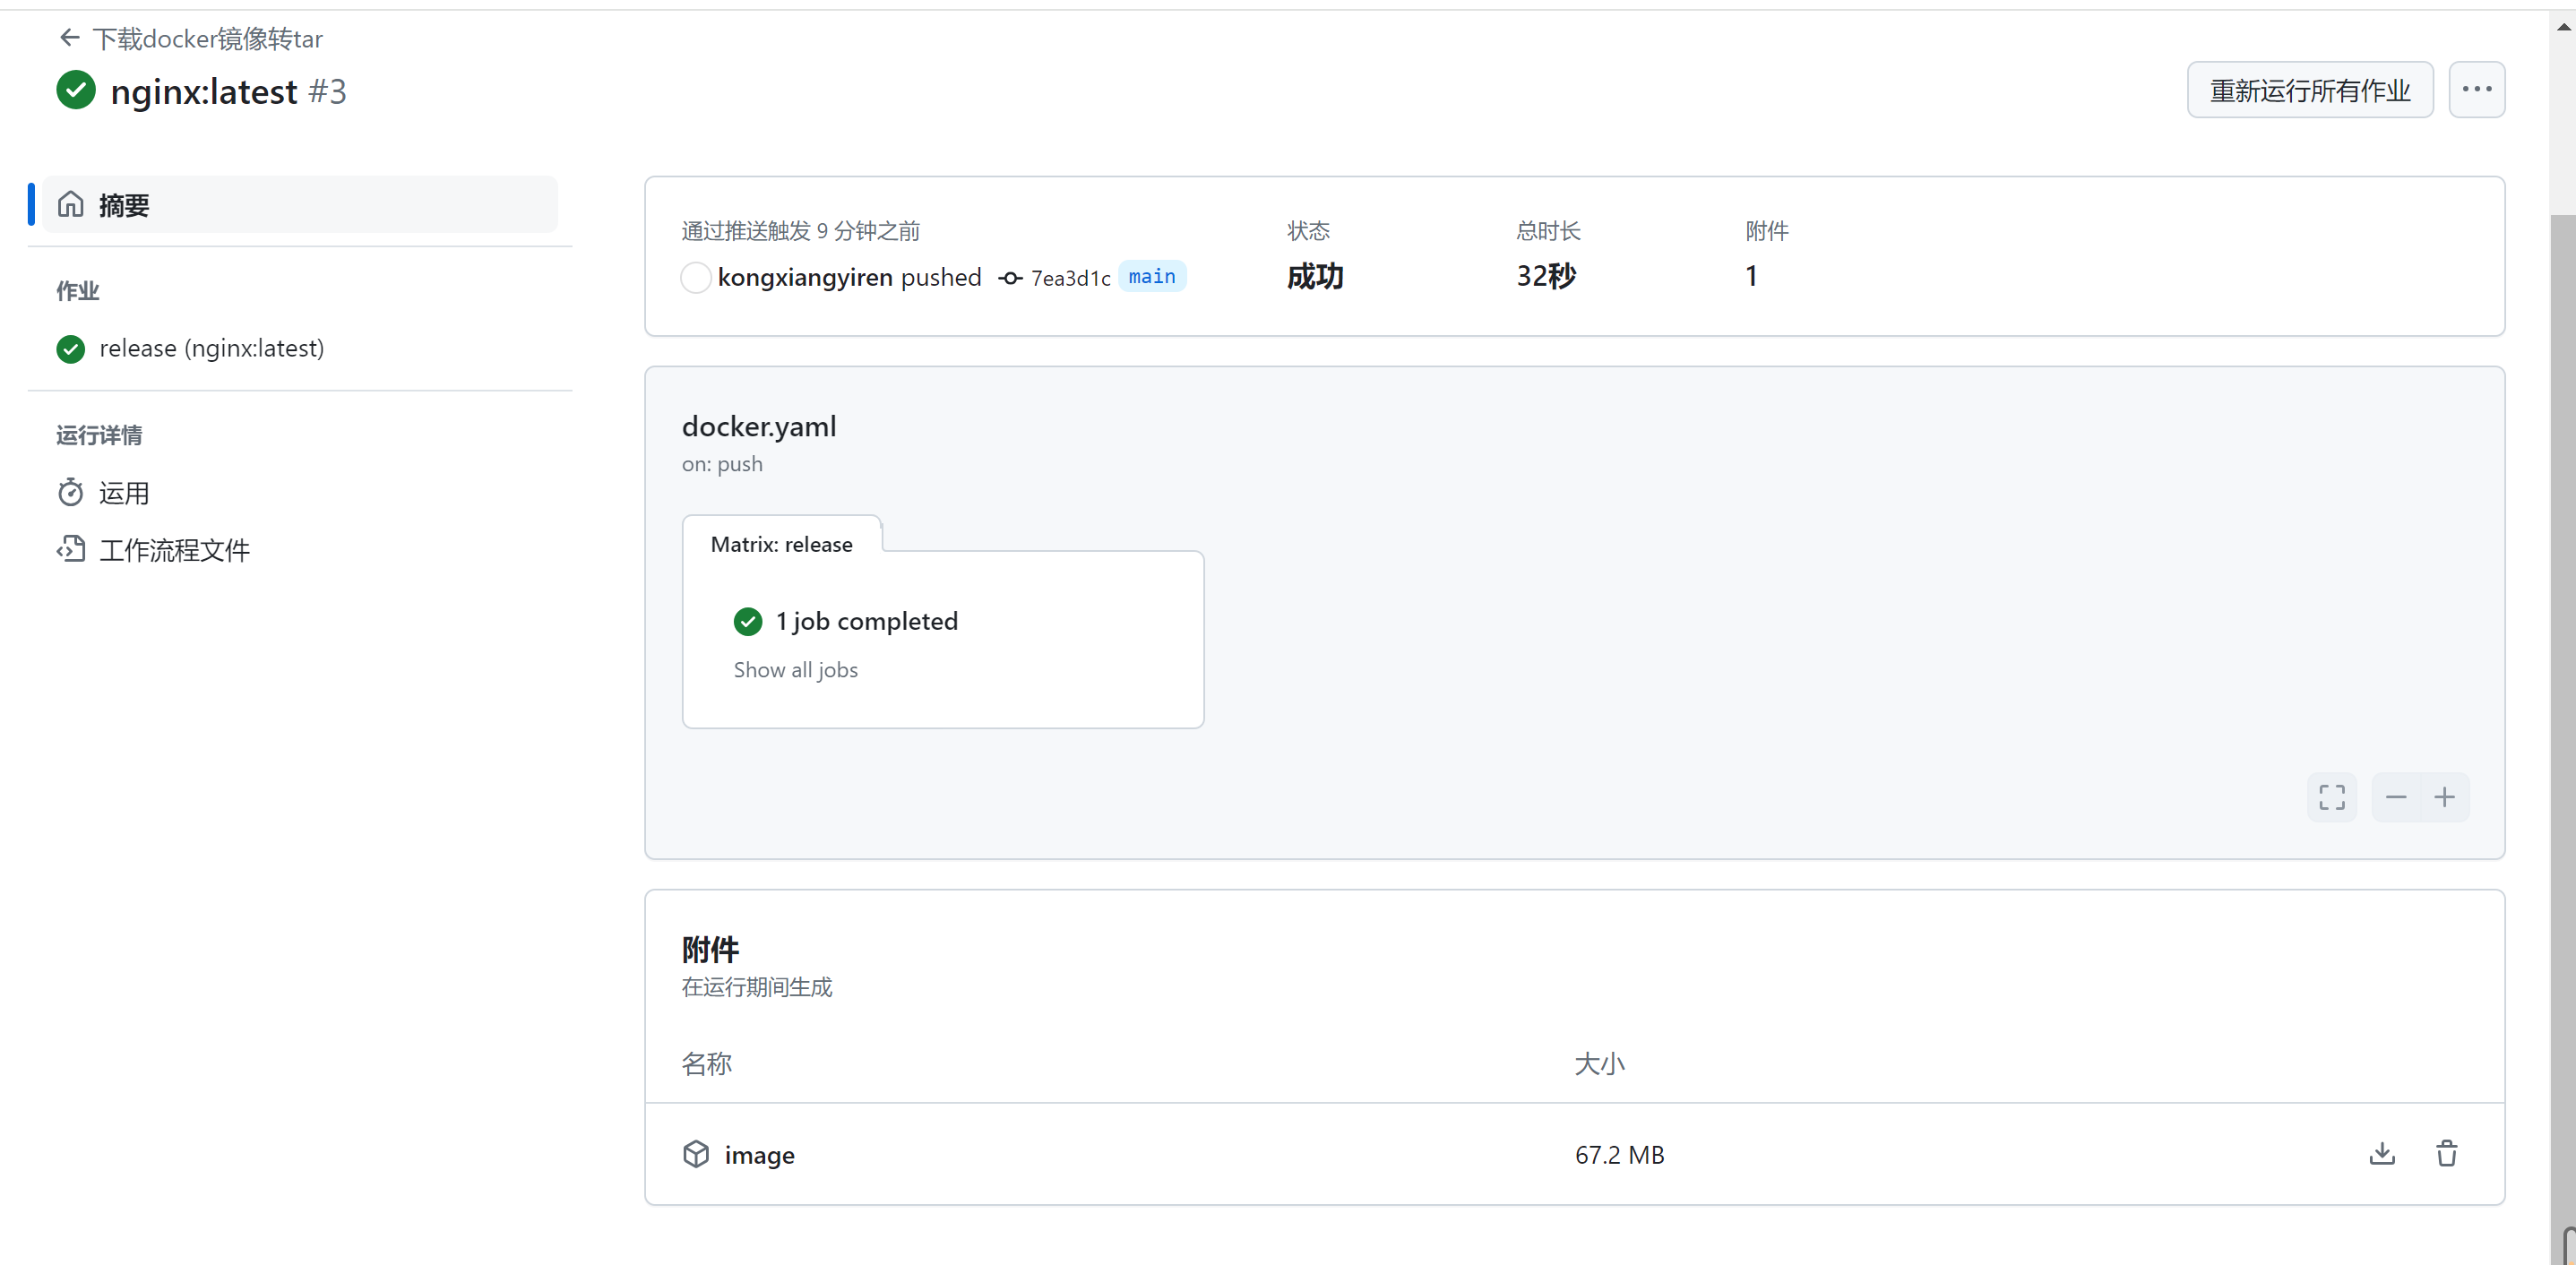Viewport: 2576px width, 1265px height.
Task: Click the image artifact name
Action: click(x=759, y=1155)
